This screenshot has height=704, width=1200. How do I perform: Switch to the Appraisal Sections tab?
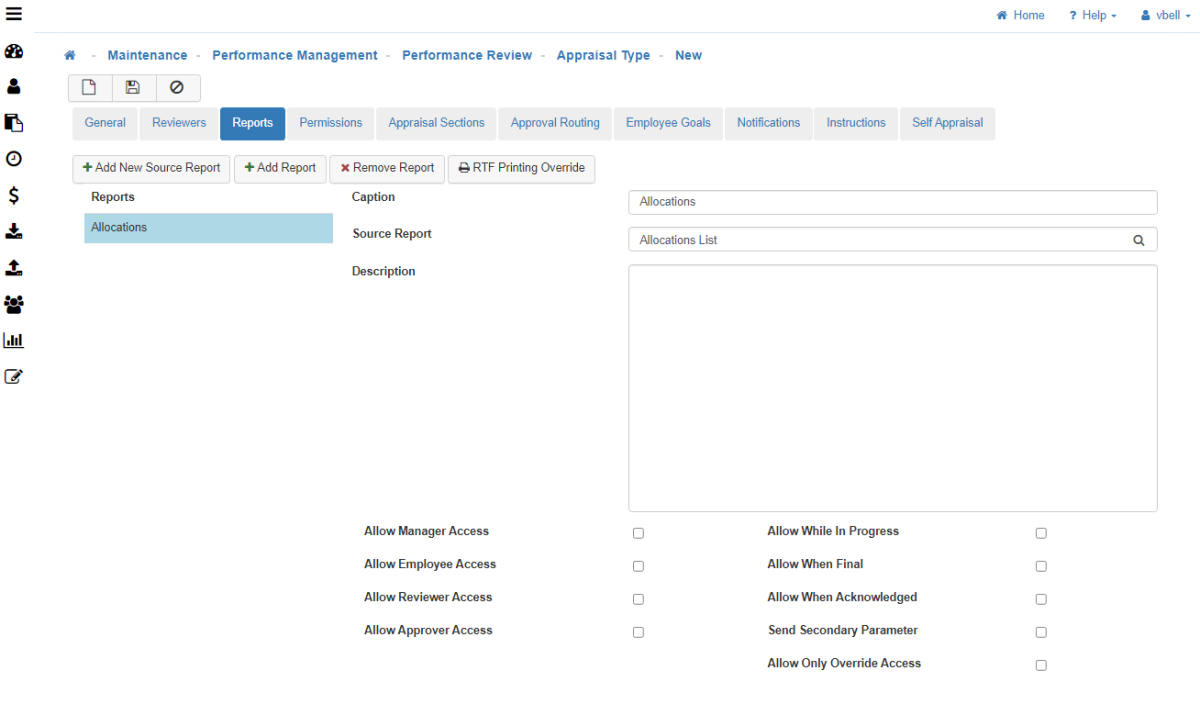[436, 123]
